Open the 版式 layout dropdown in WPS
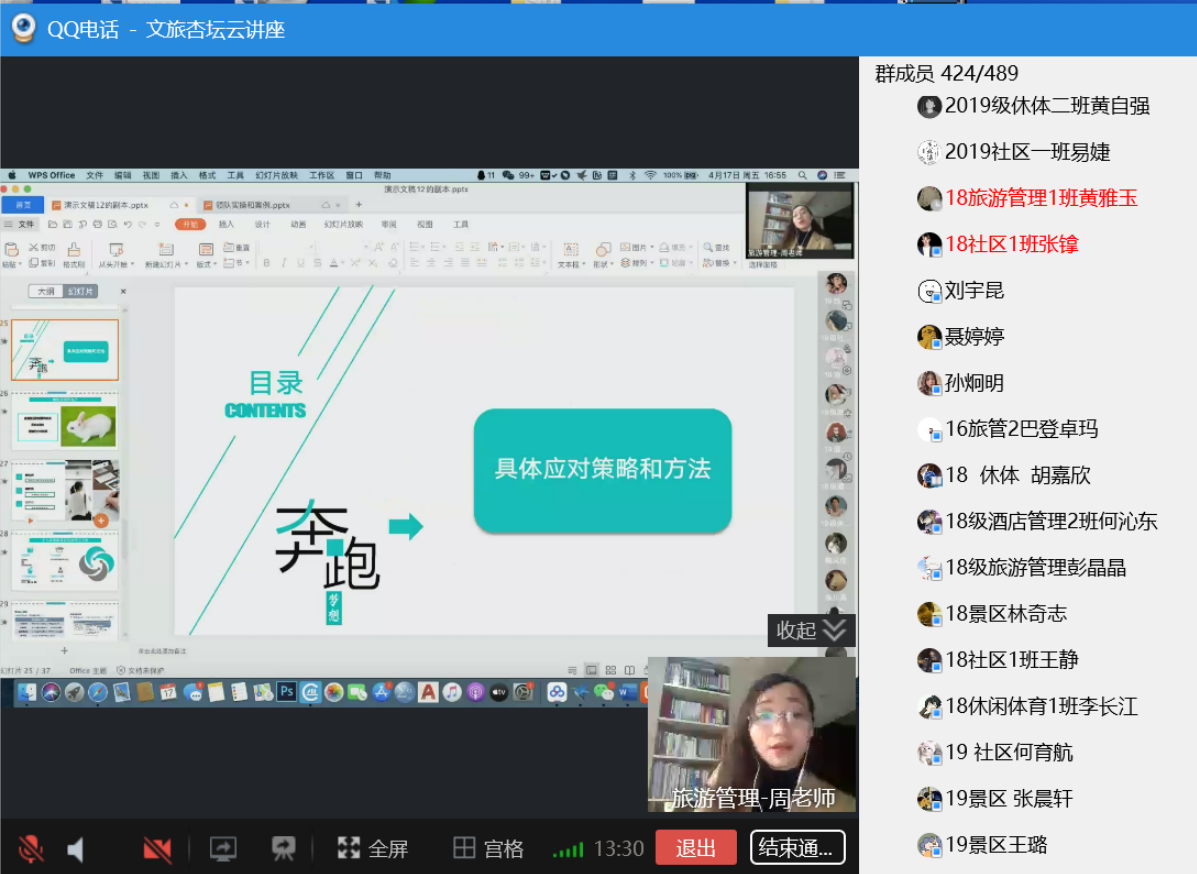This screenshot has height=874, width=1197. [x=207, y=264]
